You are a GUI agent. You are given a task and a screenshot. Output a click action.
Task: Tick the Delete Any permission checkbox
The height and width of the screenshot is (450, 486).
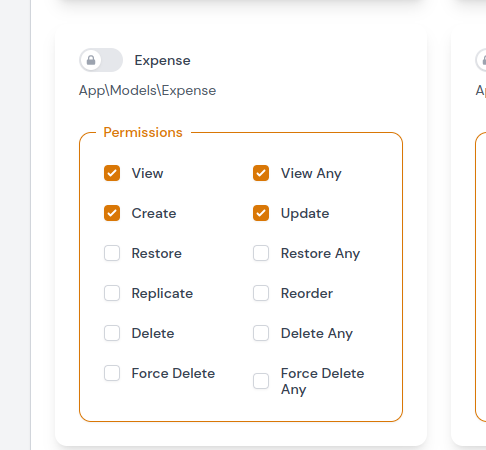261,333
